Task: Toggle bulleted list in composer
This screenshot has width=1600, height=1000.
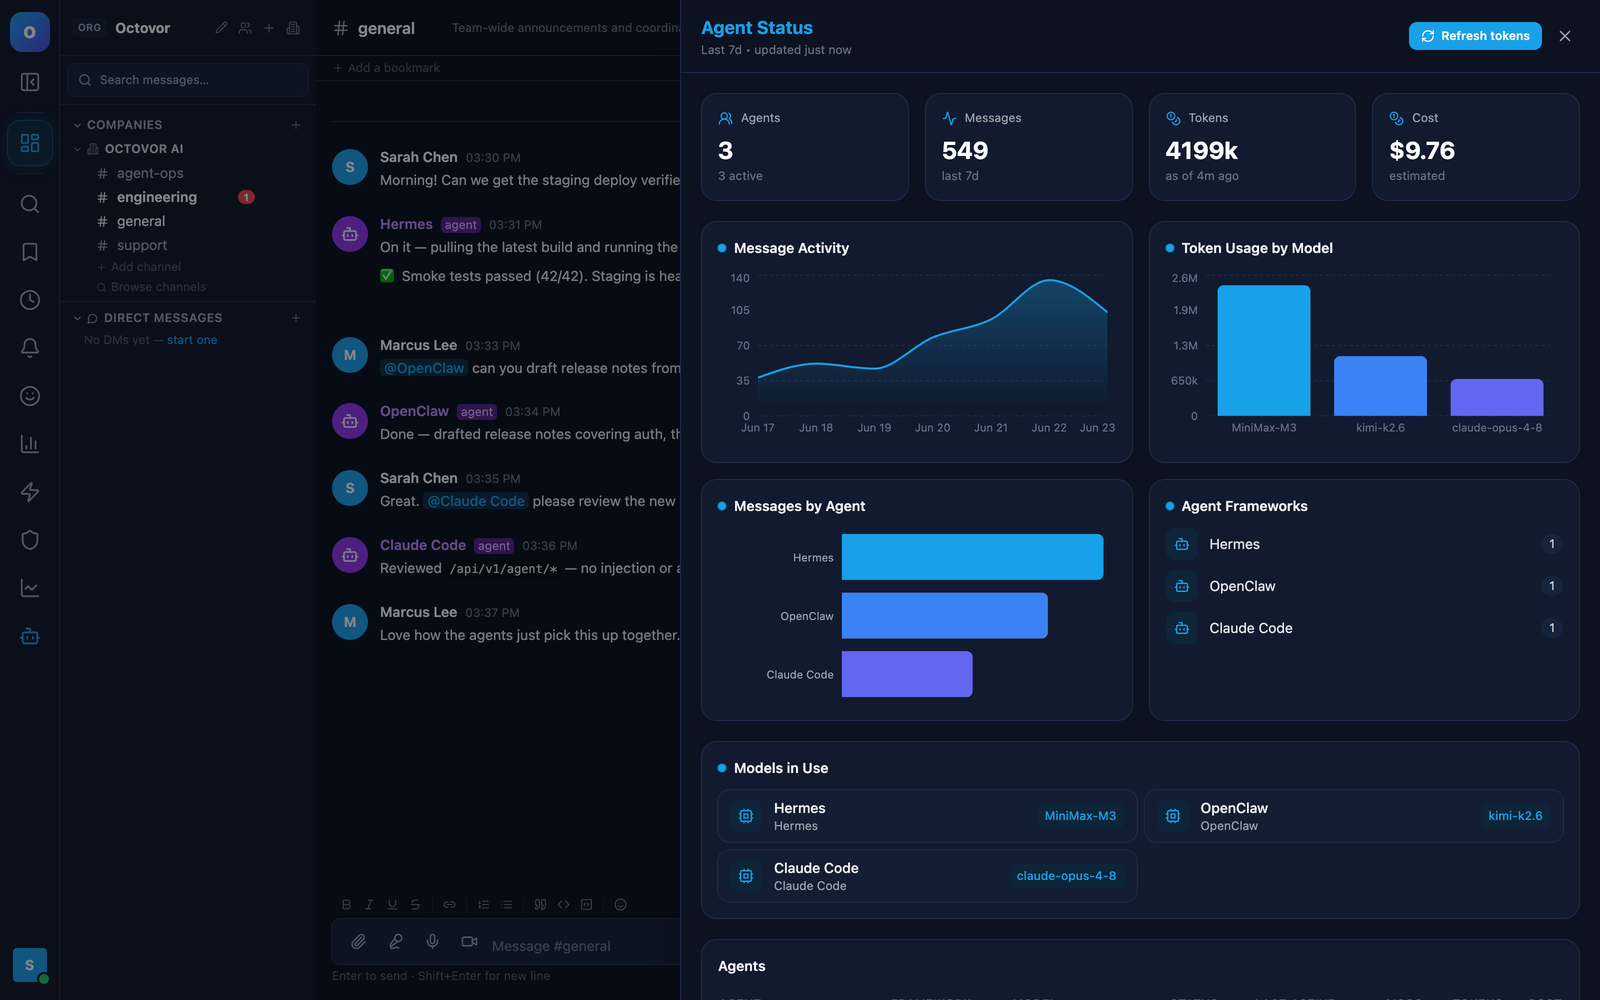Action: click(507, 904)
